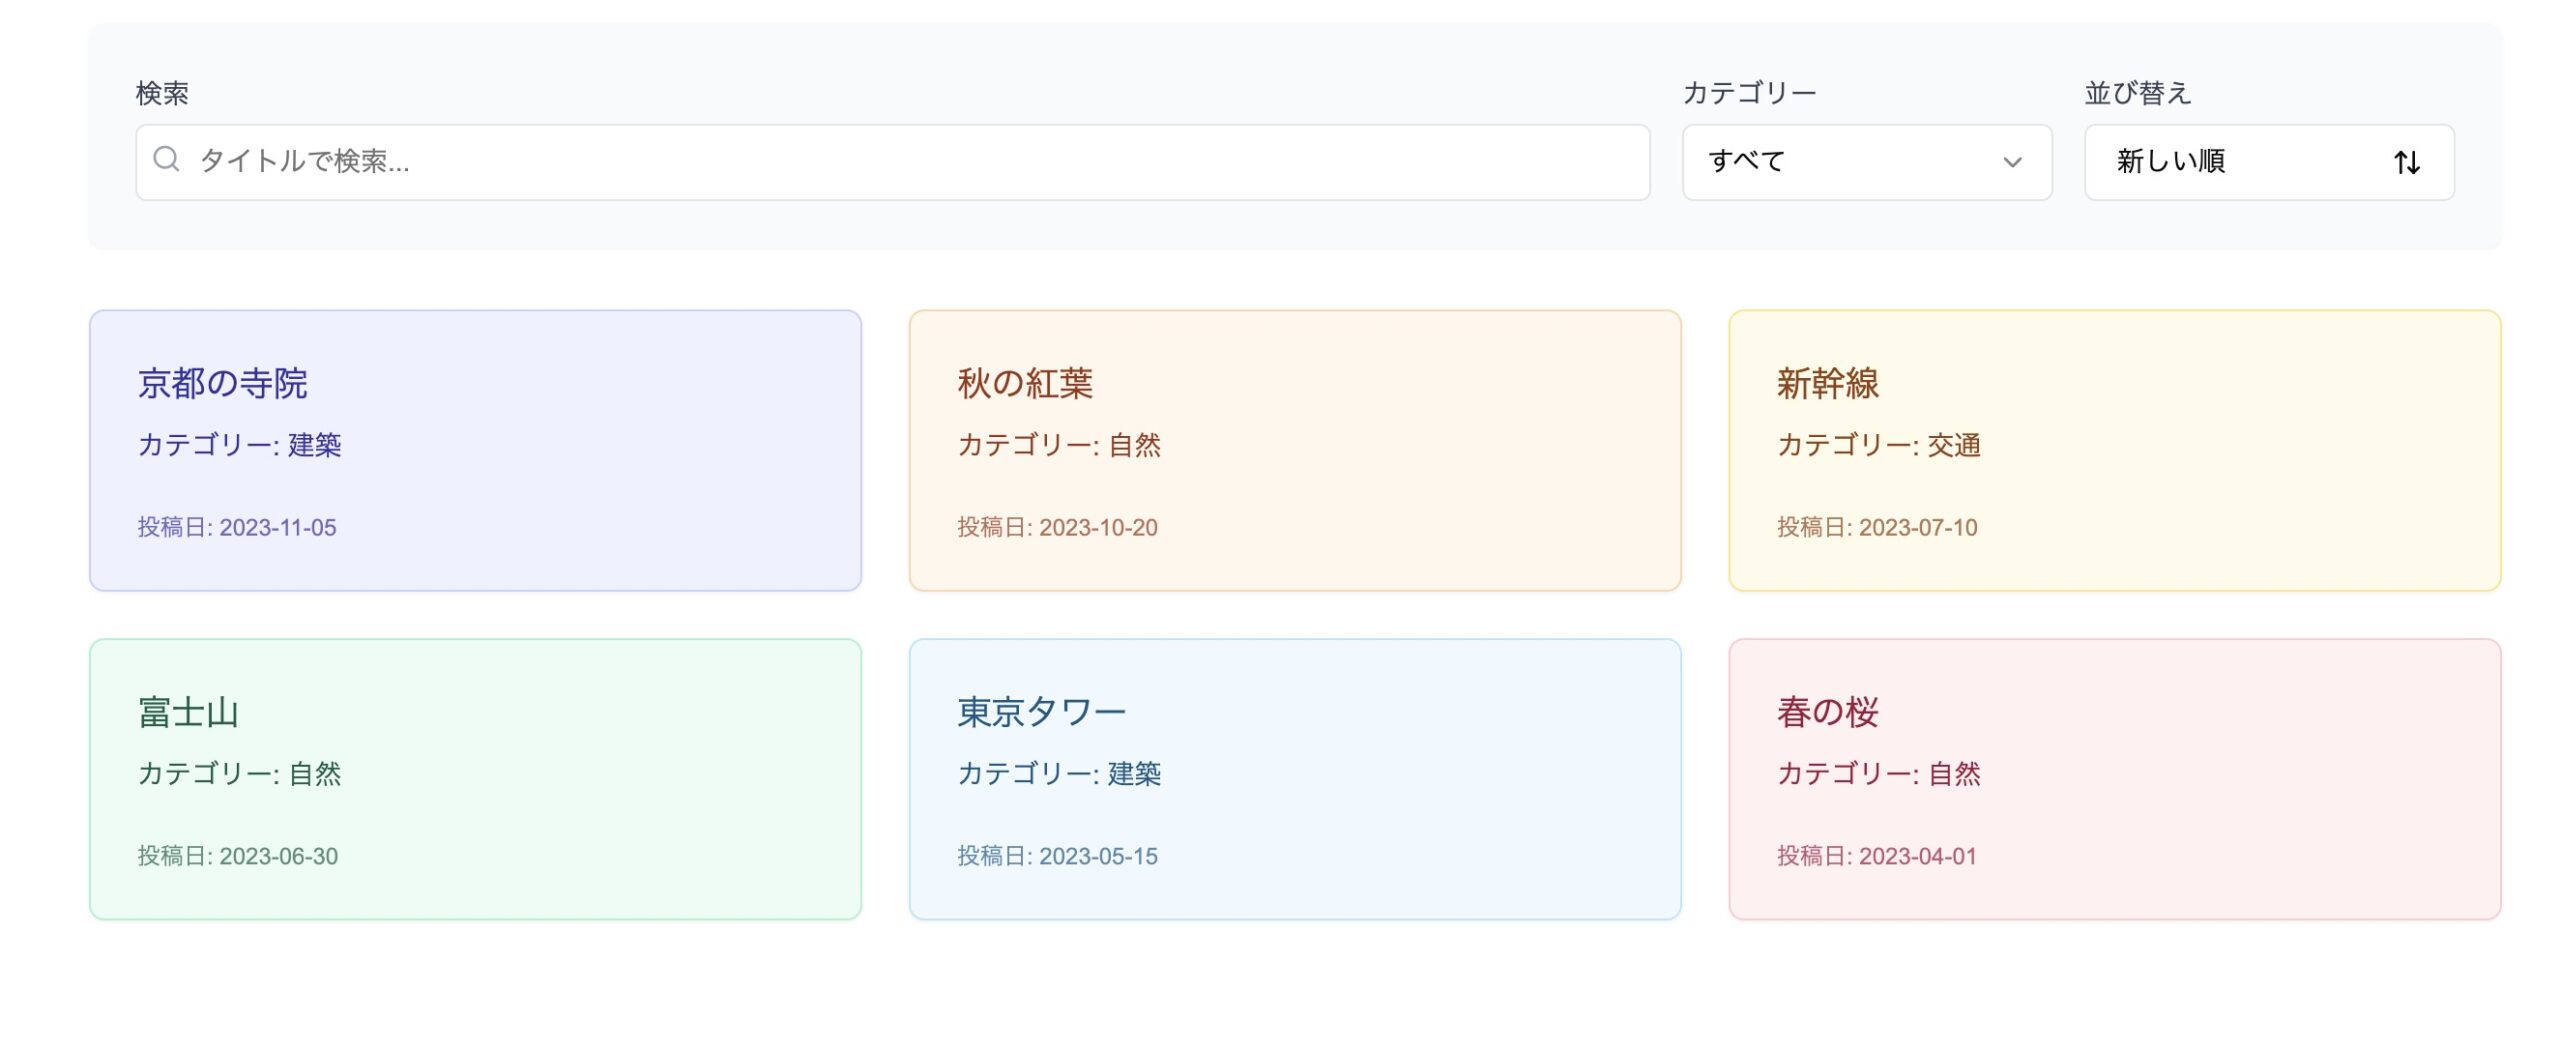Open the カテゴリー dropdown showing すべて
Screen dimensions: 2560x1050
click(1866, 162)
